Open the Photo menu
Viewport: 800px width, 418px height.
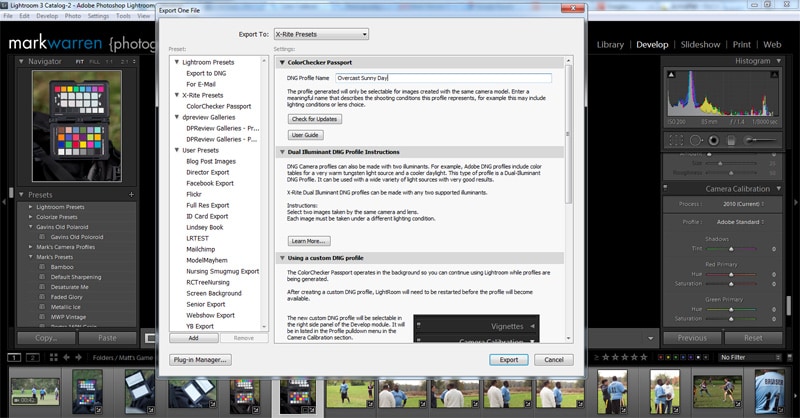[73, 16]
